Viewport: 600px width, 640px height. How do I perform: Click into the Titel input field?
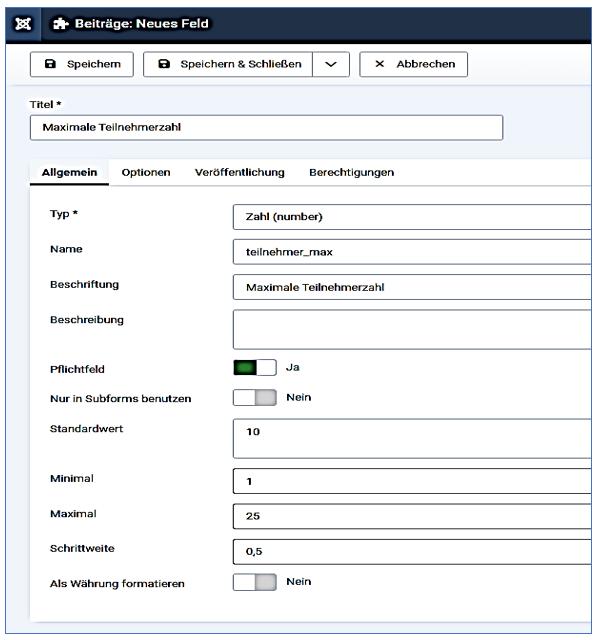(x=265, y=127)
